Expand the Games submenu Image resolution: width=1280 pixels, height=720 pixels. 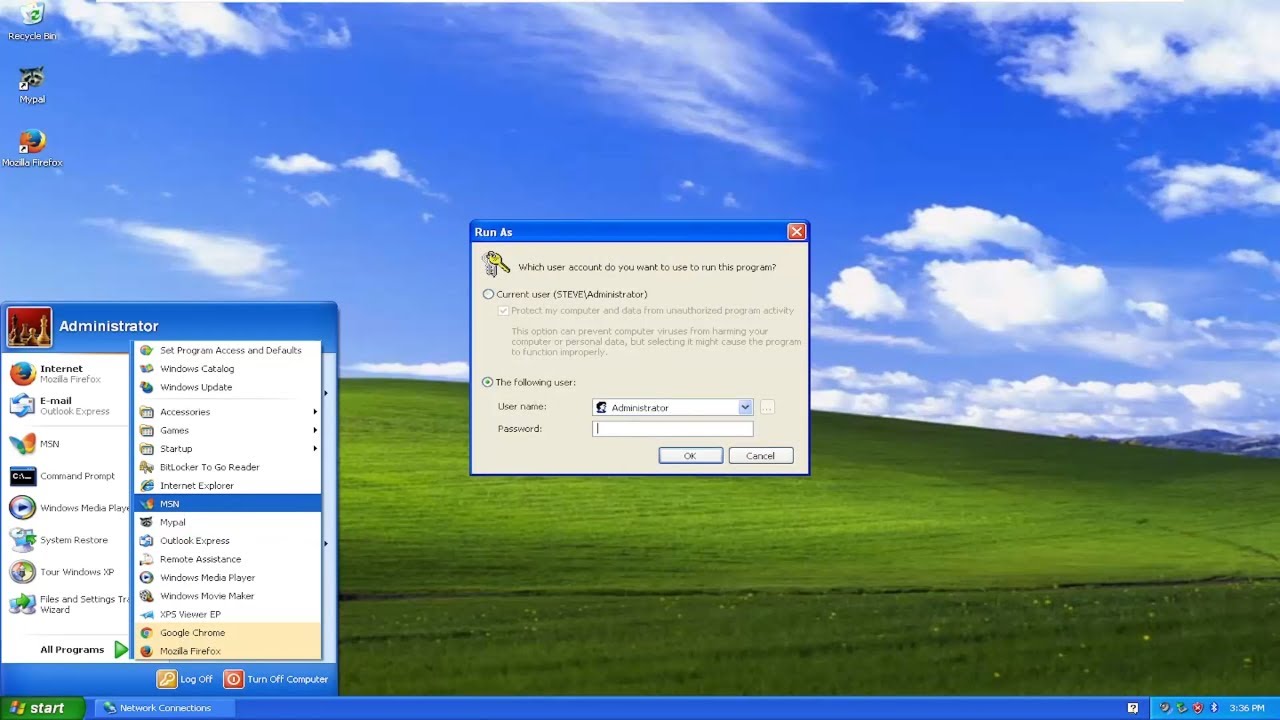[228, 430]
